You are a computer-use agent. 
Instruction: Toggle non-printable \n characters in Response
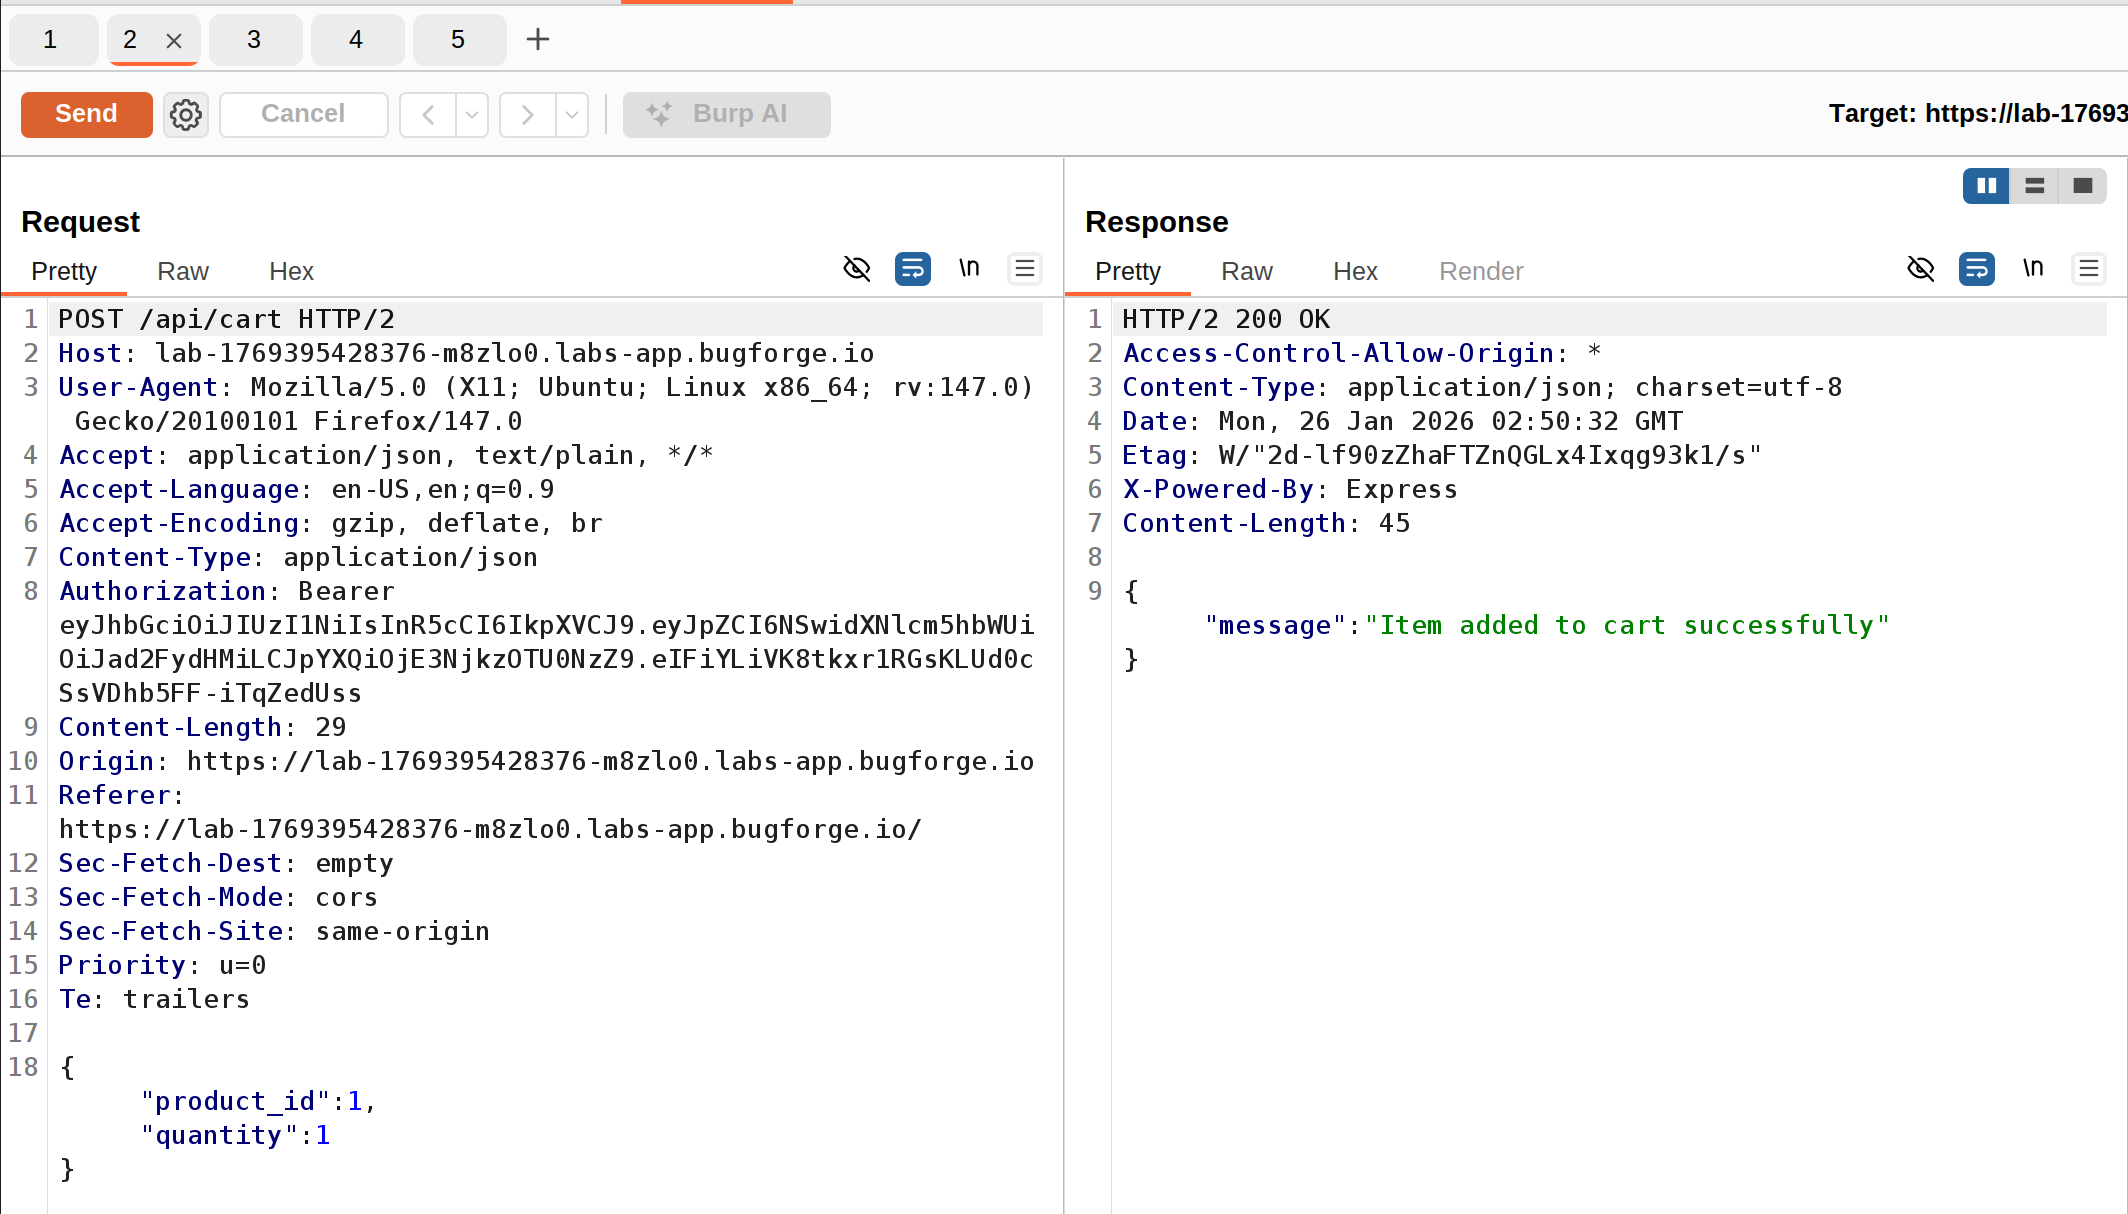tap(2033, 269)
